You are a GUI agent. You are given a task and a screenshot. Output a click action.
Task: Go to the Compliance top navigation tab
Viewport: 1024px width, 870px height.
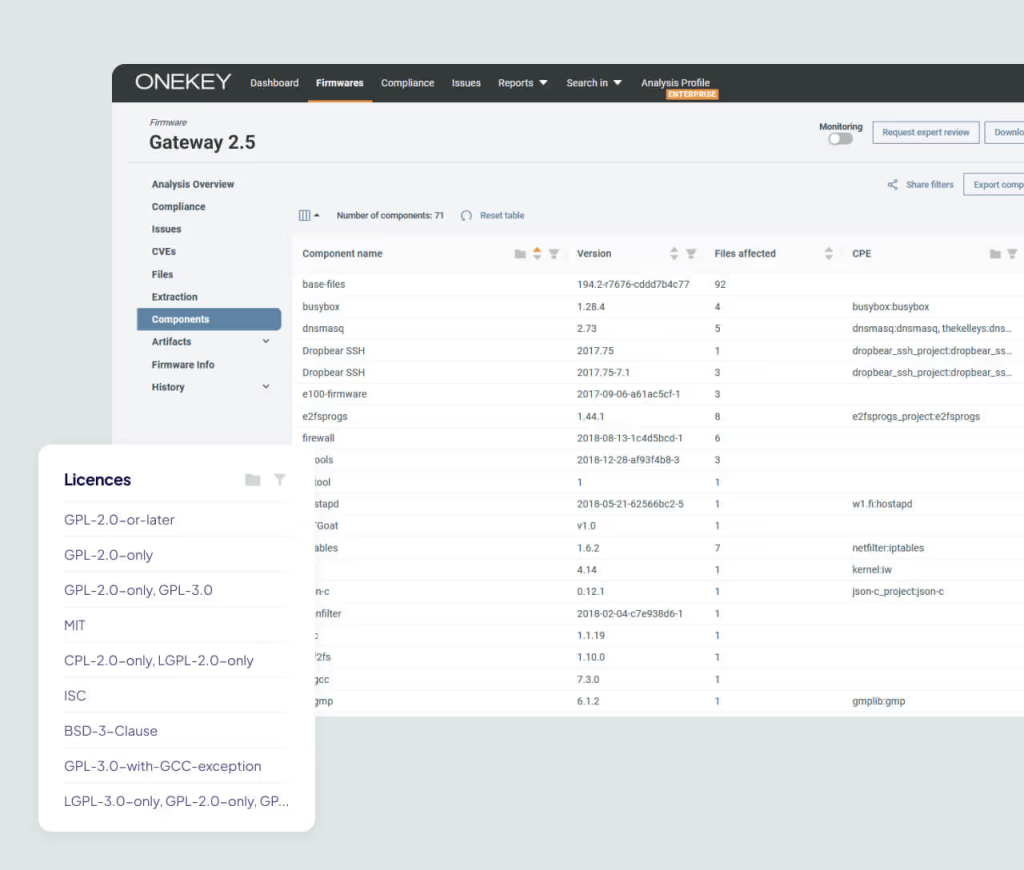click(x=407, y=83)
